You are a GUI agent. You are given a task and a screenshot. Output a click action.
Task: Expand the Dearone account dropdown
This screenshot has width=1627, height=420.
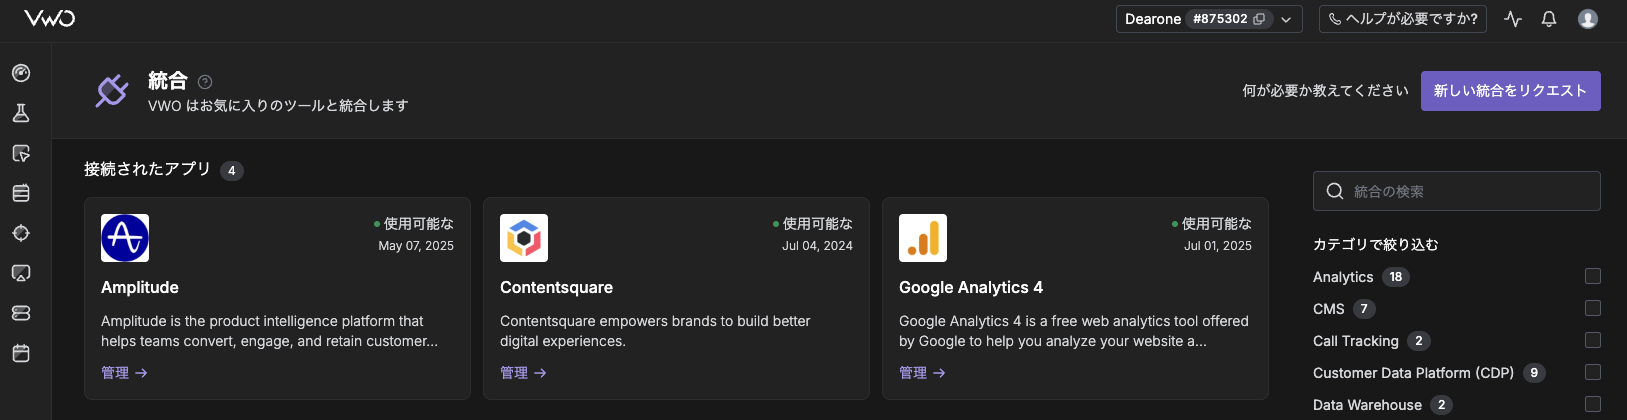click(x=1287, y=19)
